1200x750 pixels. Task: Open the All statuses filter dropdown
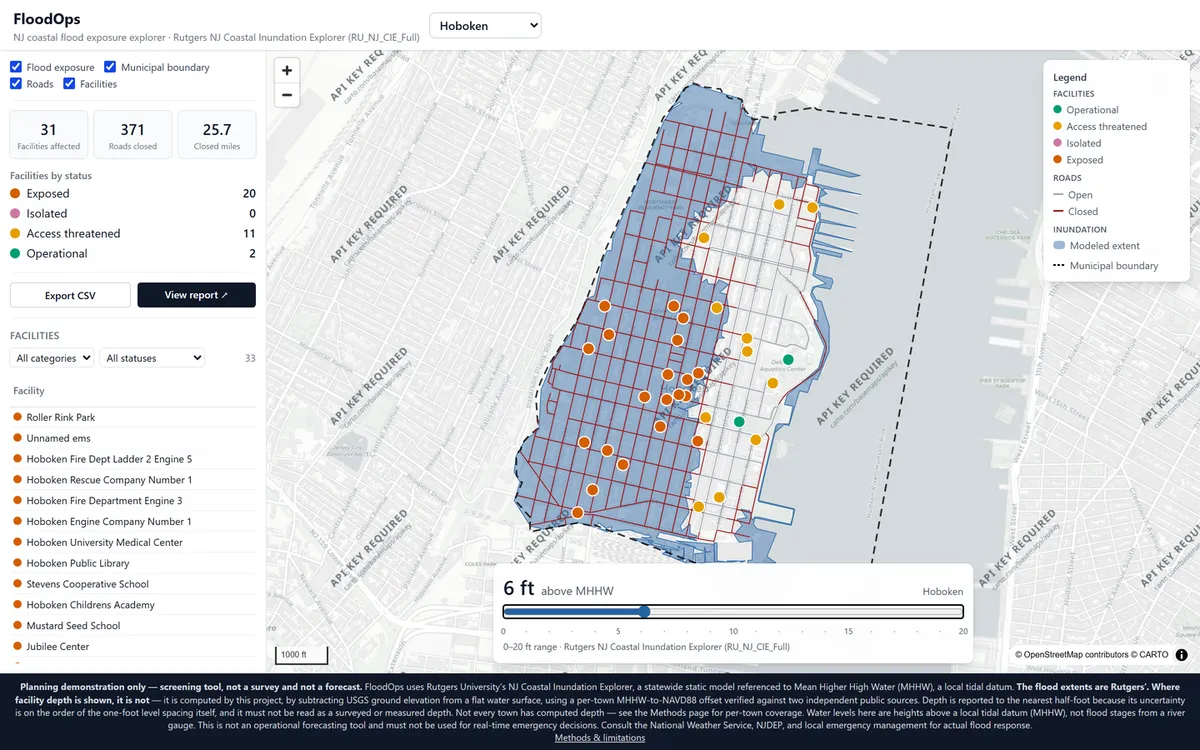(152, 358)
